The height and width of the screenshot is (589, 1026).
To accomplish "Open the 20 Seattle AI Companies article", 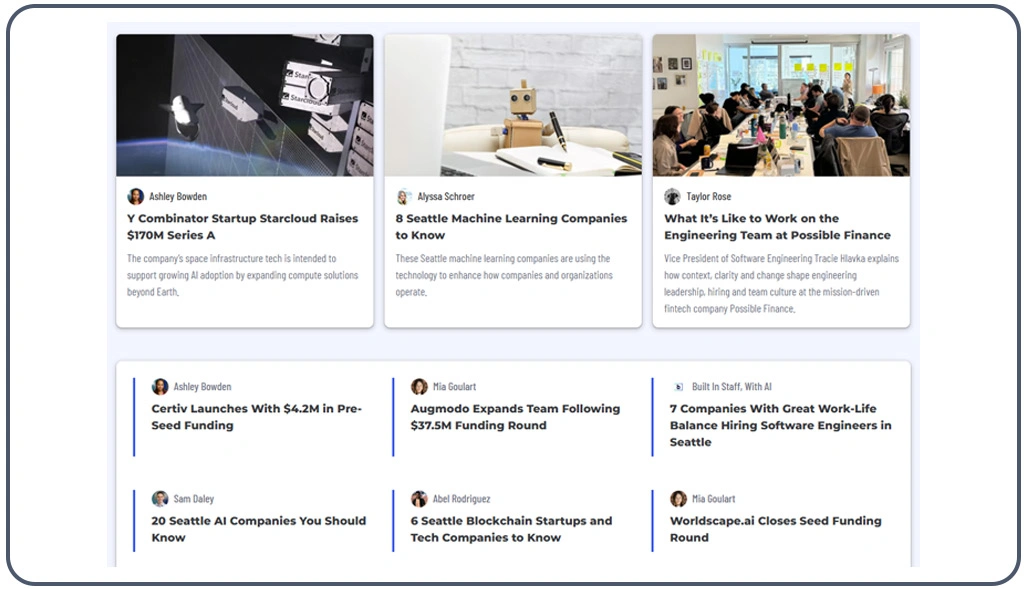I will [258, 529].
